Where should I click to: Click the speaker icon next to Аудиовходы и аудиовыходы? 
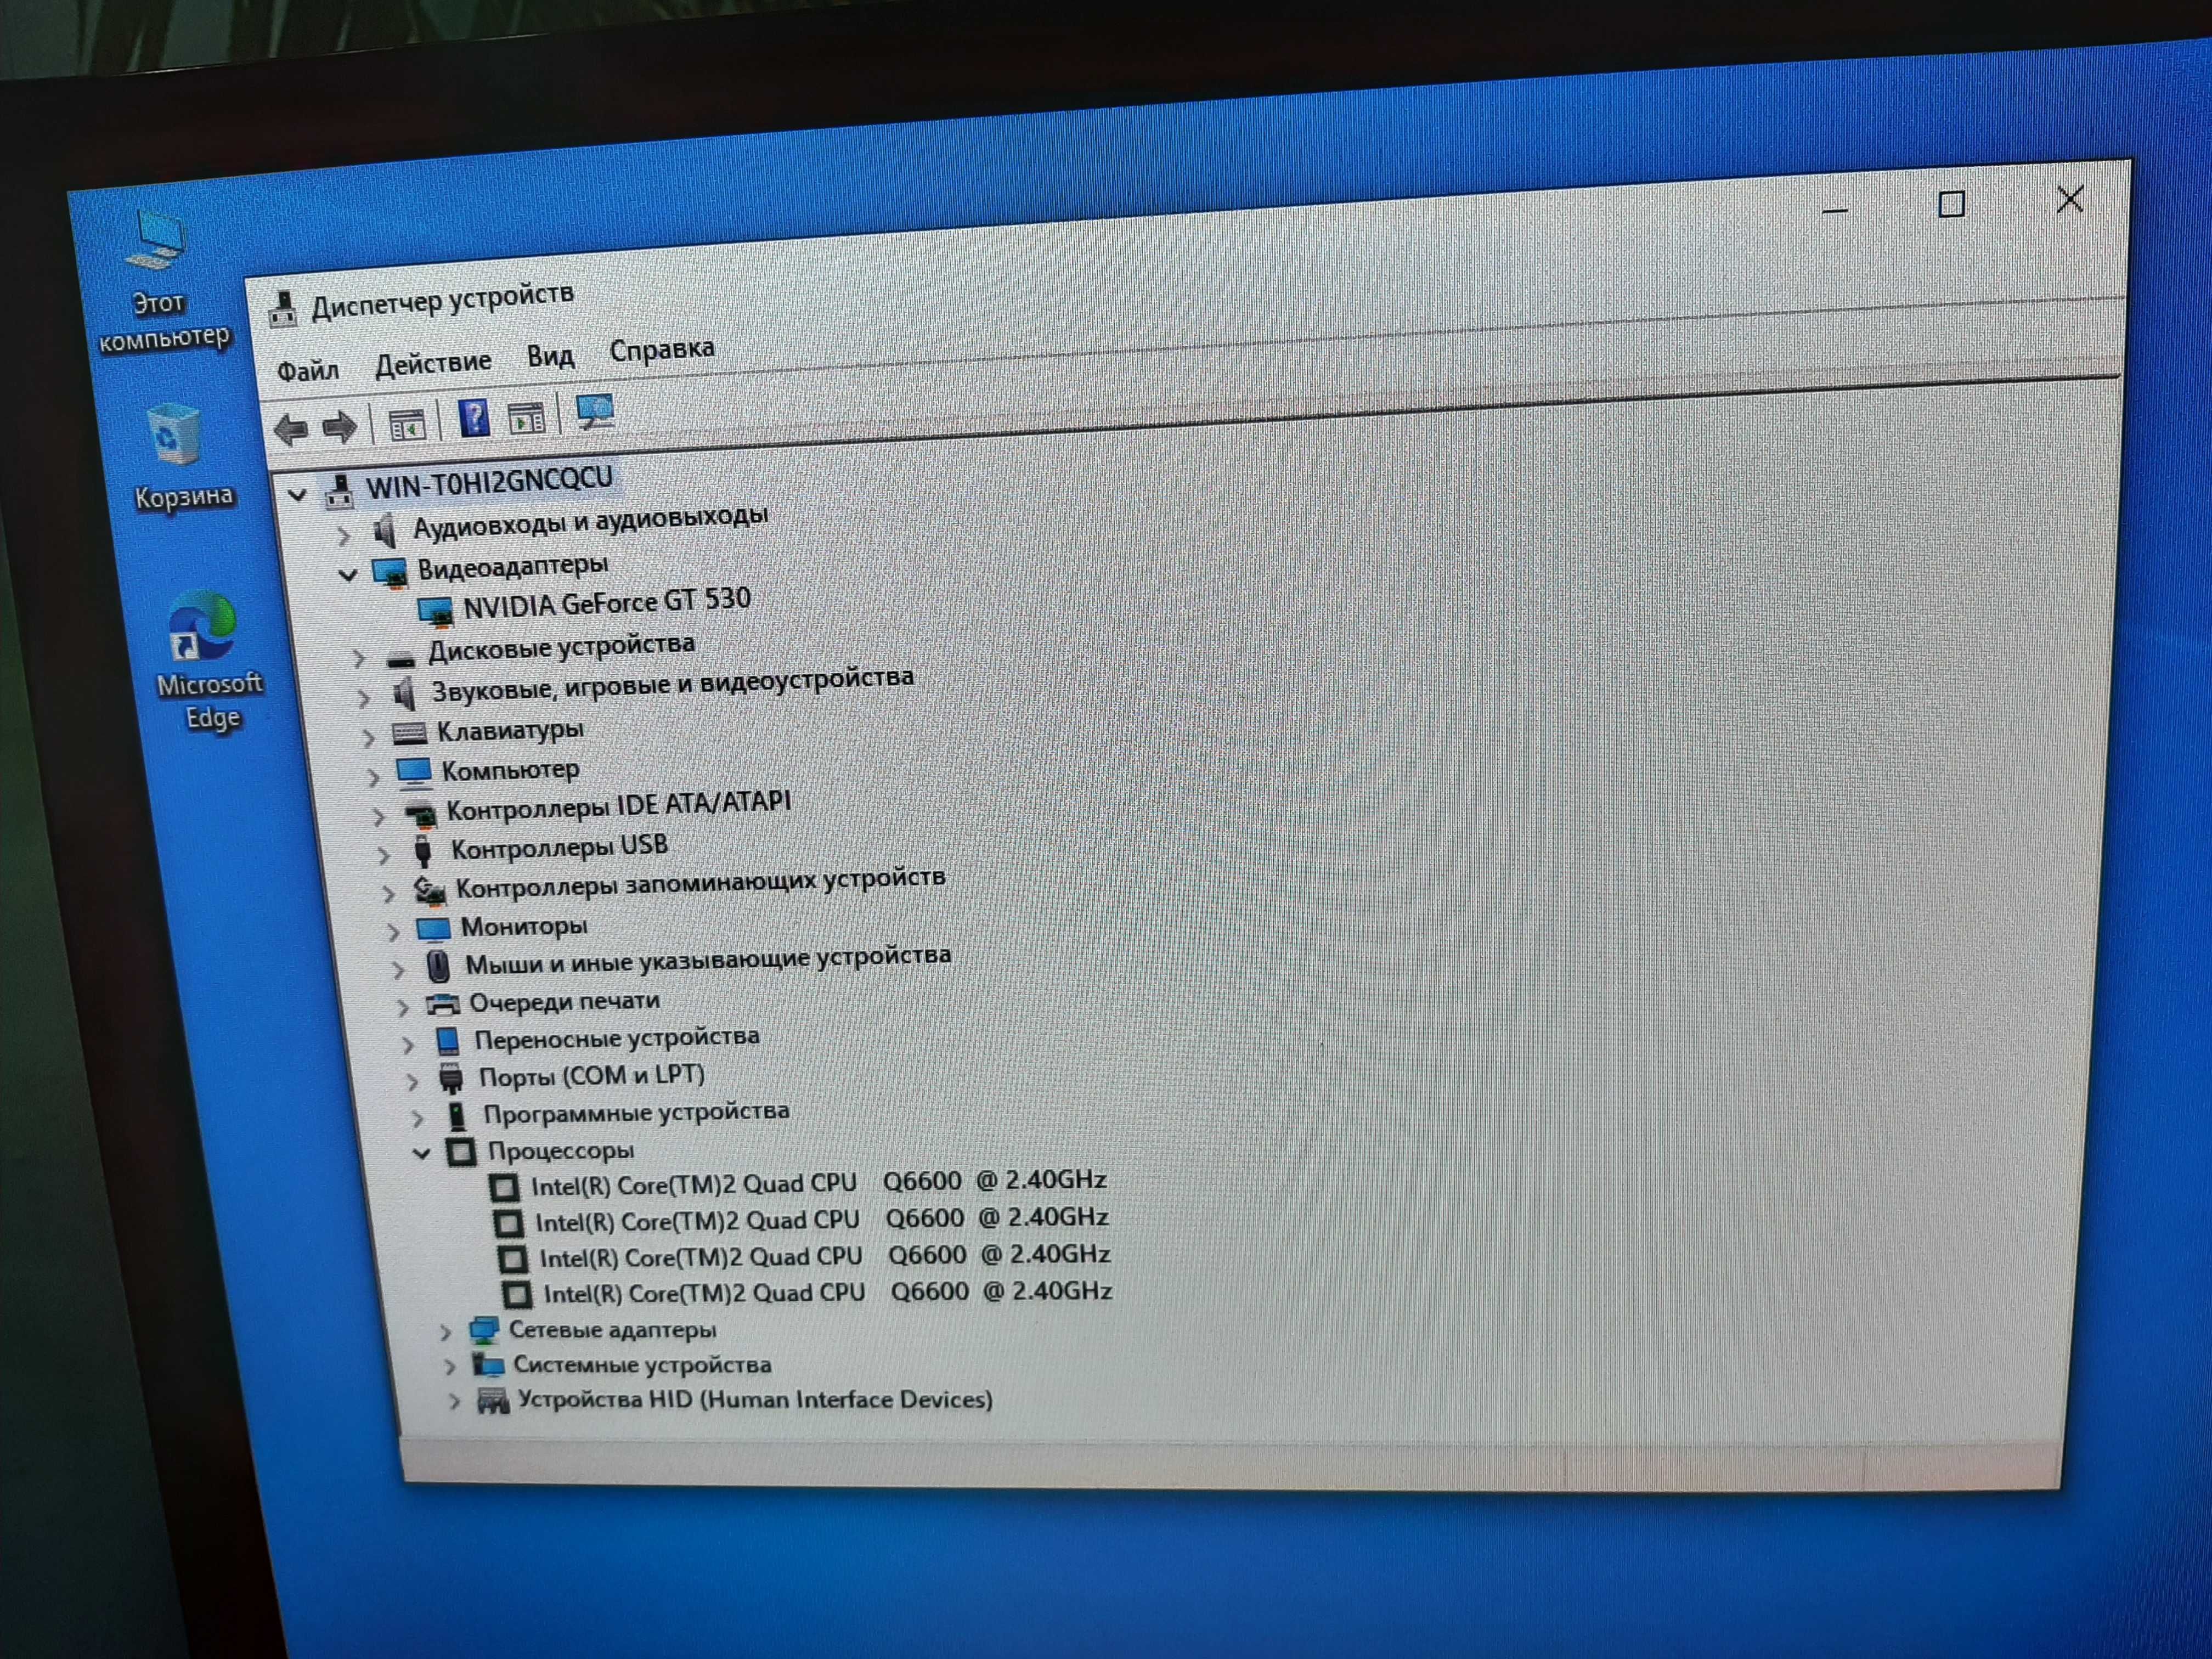pos(385,530)
